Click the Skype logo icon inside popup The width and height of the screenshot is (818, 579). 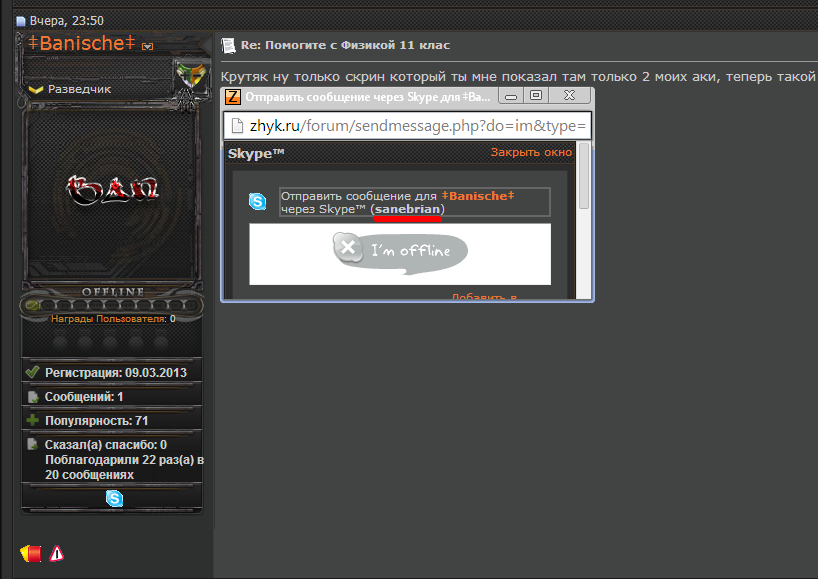pyautogui.click(x=258, y=202)
